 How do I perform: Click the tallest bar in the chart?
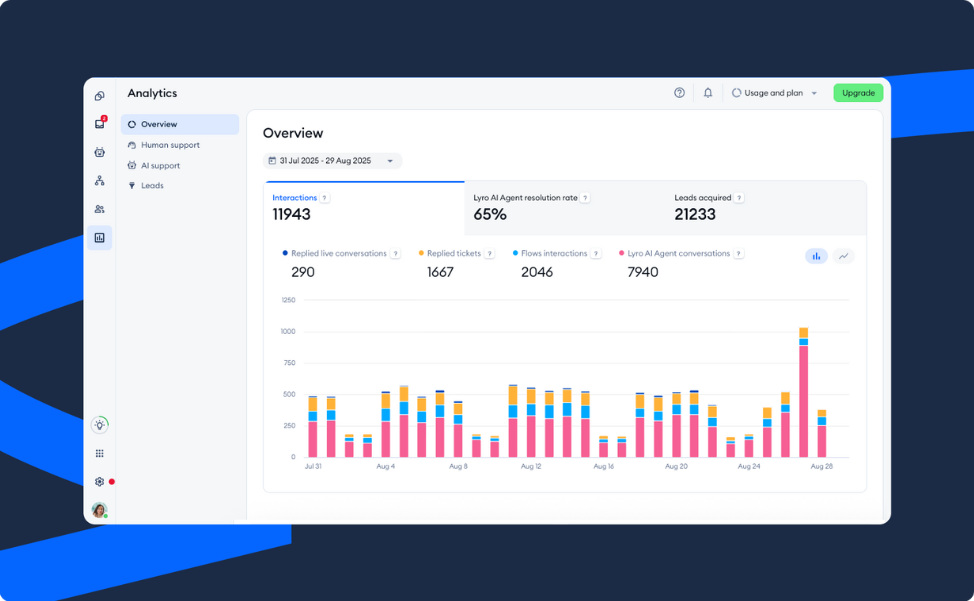(x=803, y=395)
